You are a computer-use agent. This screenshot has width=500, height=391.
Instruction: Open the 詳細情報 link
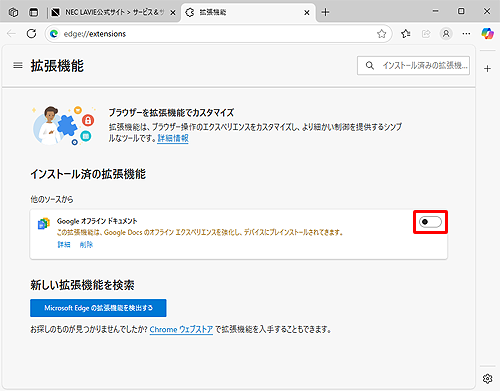tap(173, 138)
